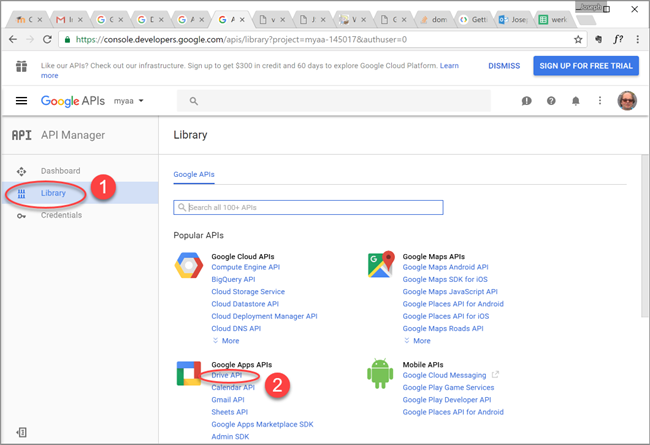Viewport: 650px width, 445px height.
Task: Follow the Learn more link in the banner
Action: [x=449, y=66]
